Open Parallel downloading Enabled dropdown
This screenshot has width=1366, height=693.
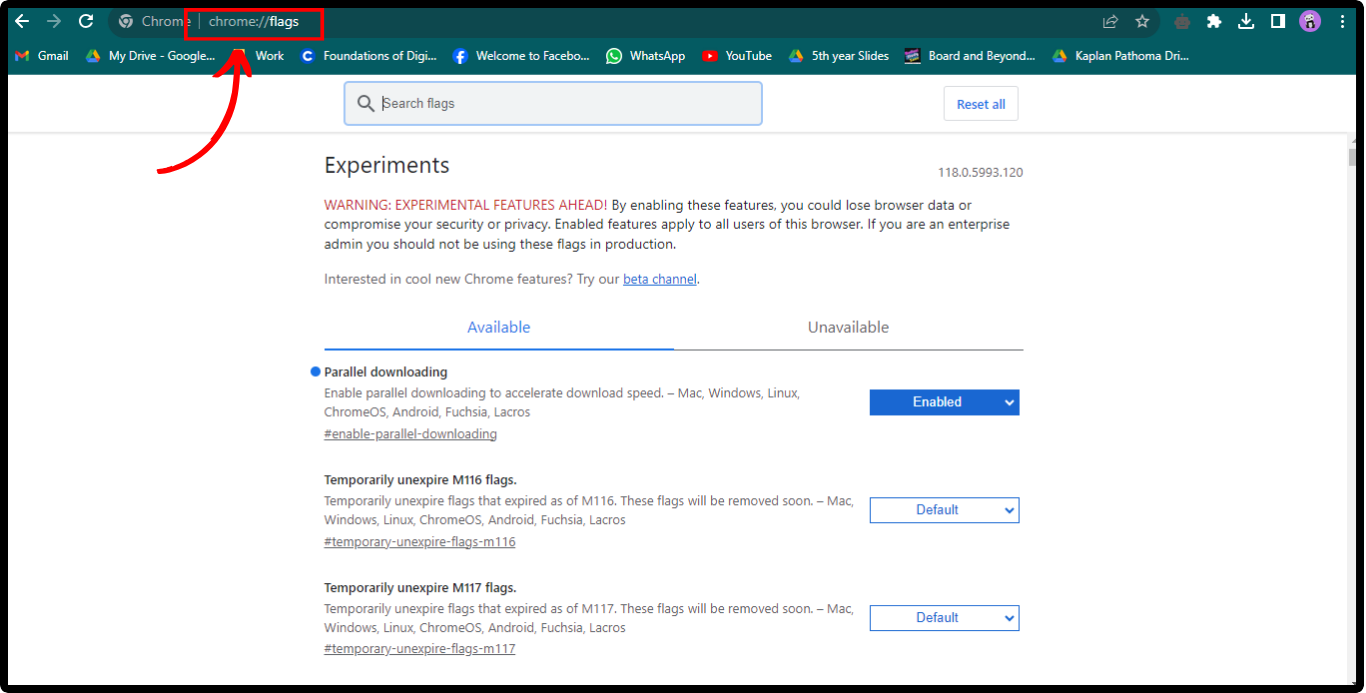click(944, 402)
